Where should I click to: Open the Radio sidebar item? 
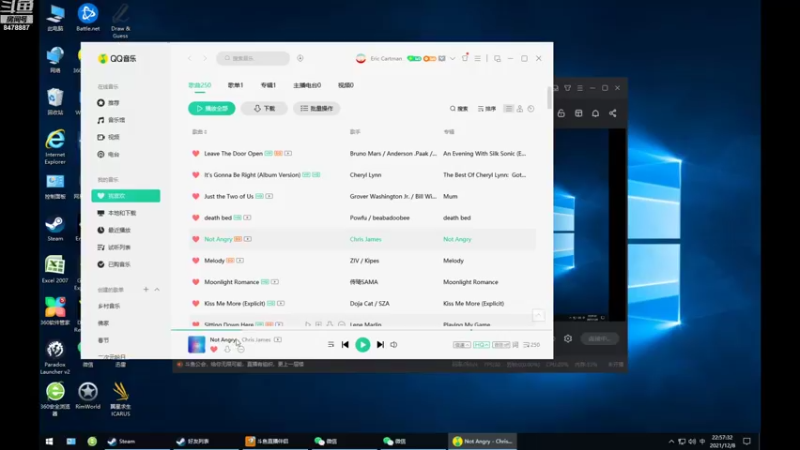tap(126, 155)
